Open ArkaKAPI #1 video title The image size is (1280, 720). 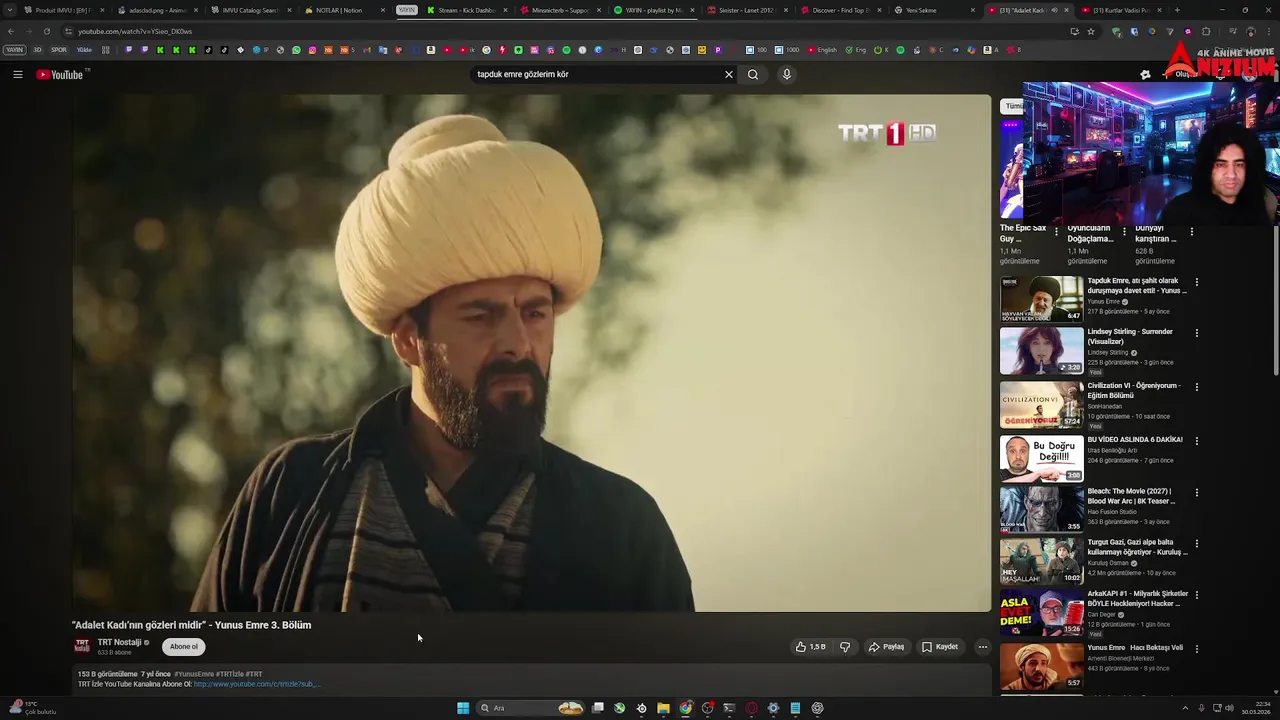1137,599
